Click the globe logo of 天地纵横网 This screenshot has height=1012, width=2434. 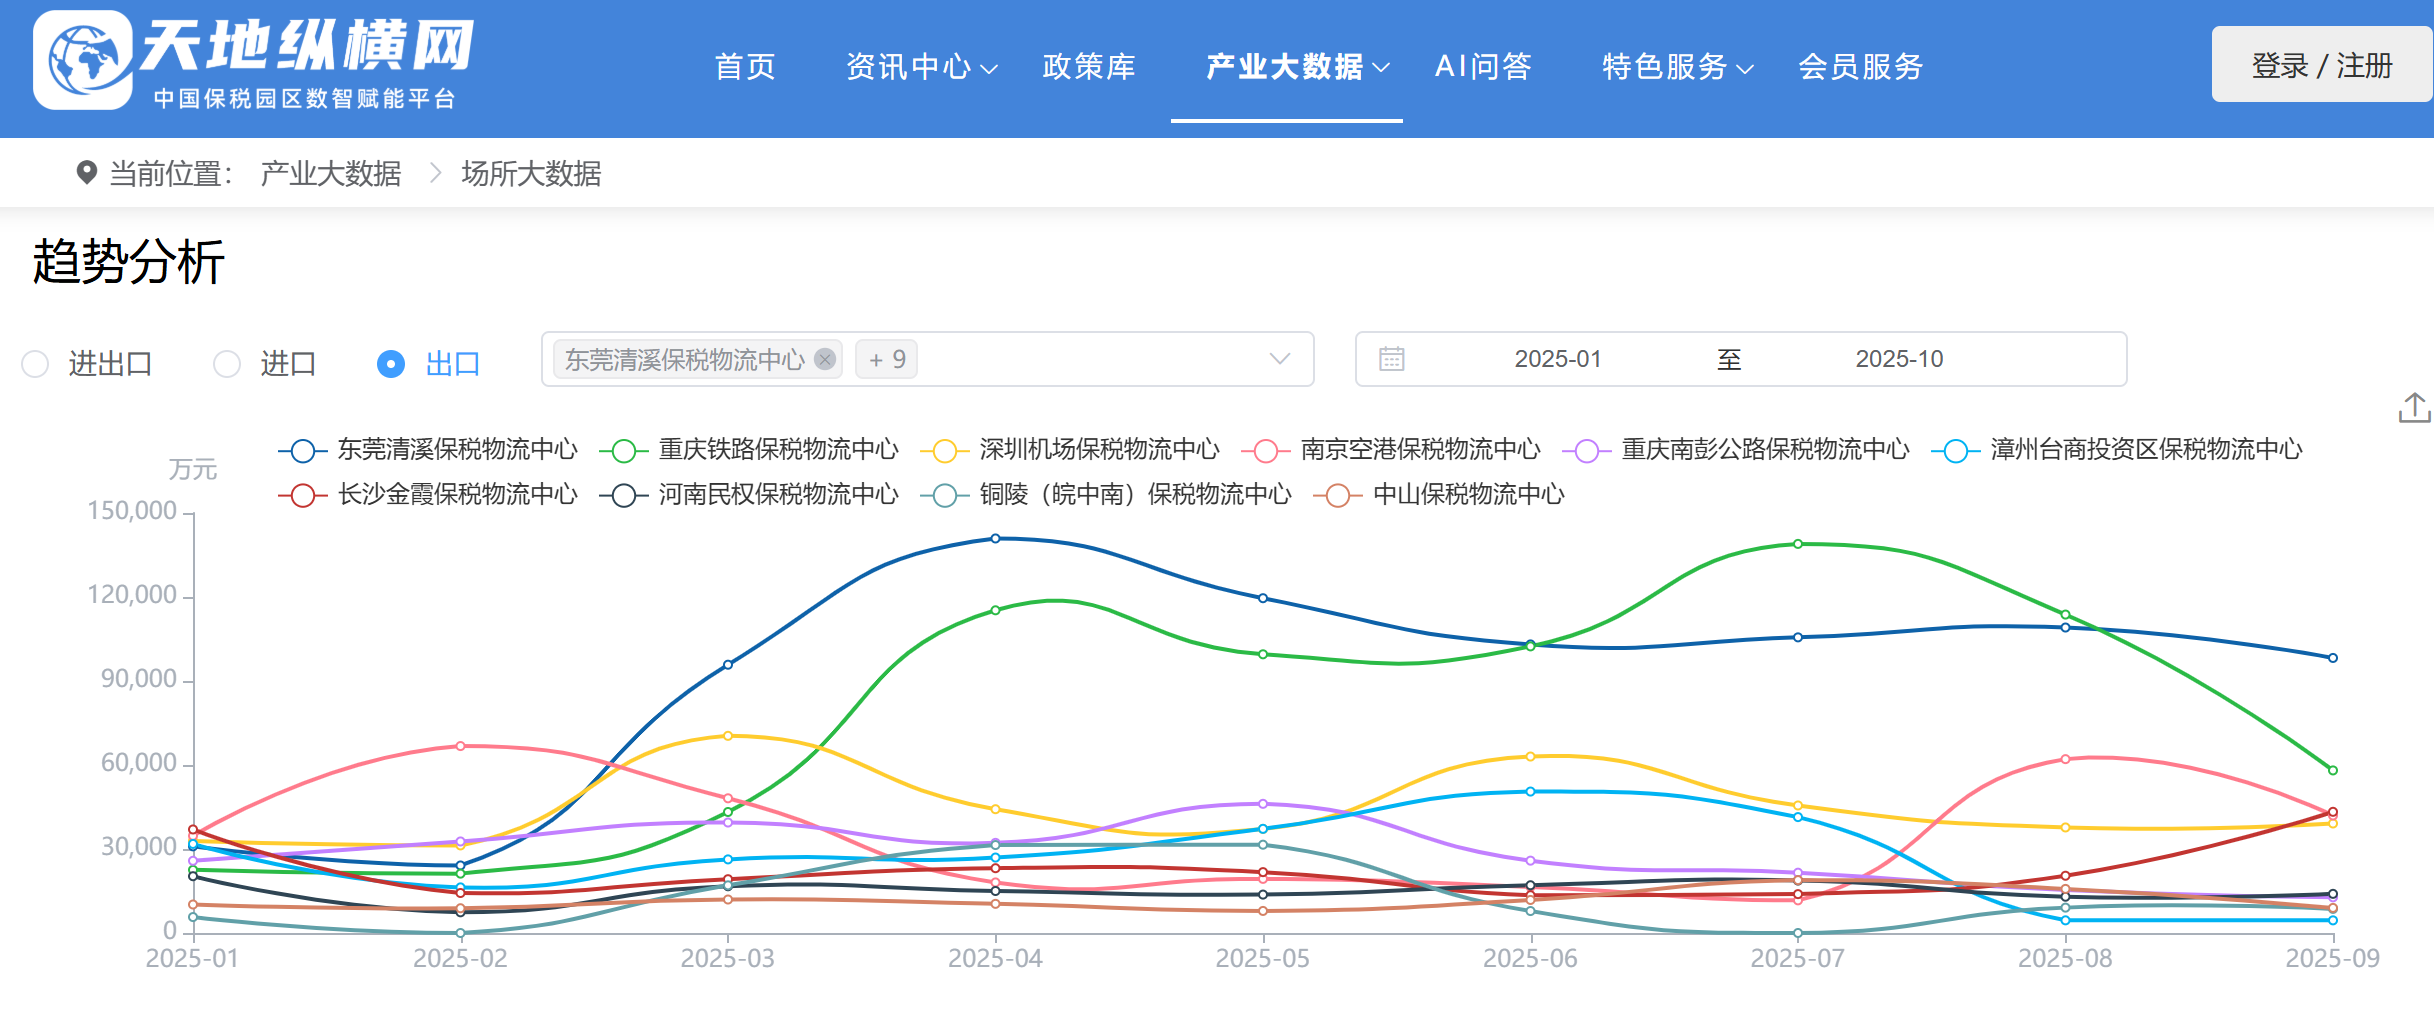[x=83, y=60]
